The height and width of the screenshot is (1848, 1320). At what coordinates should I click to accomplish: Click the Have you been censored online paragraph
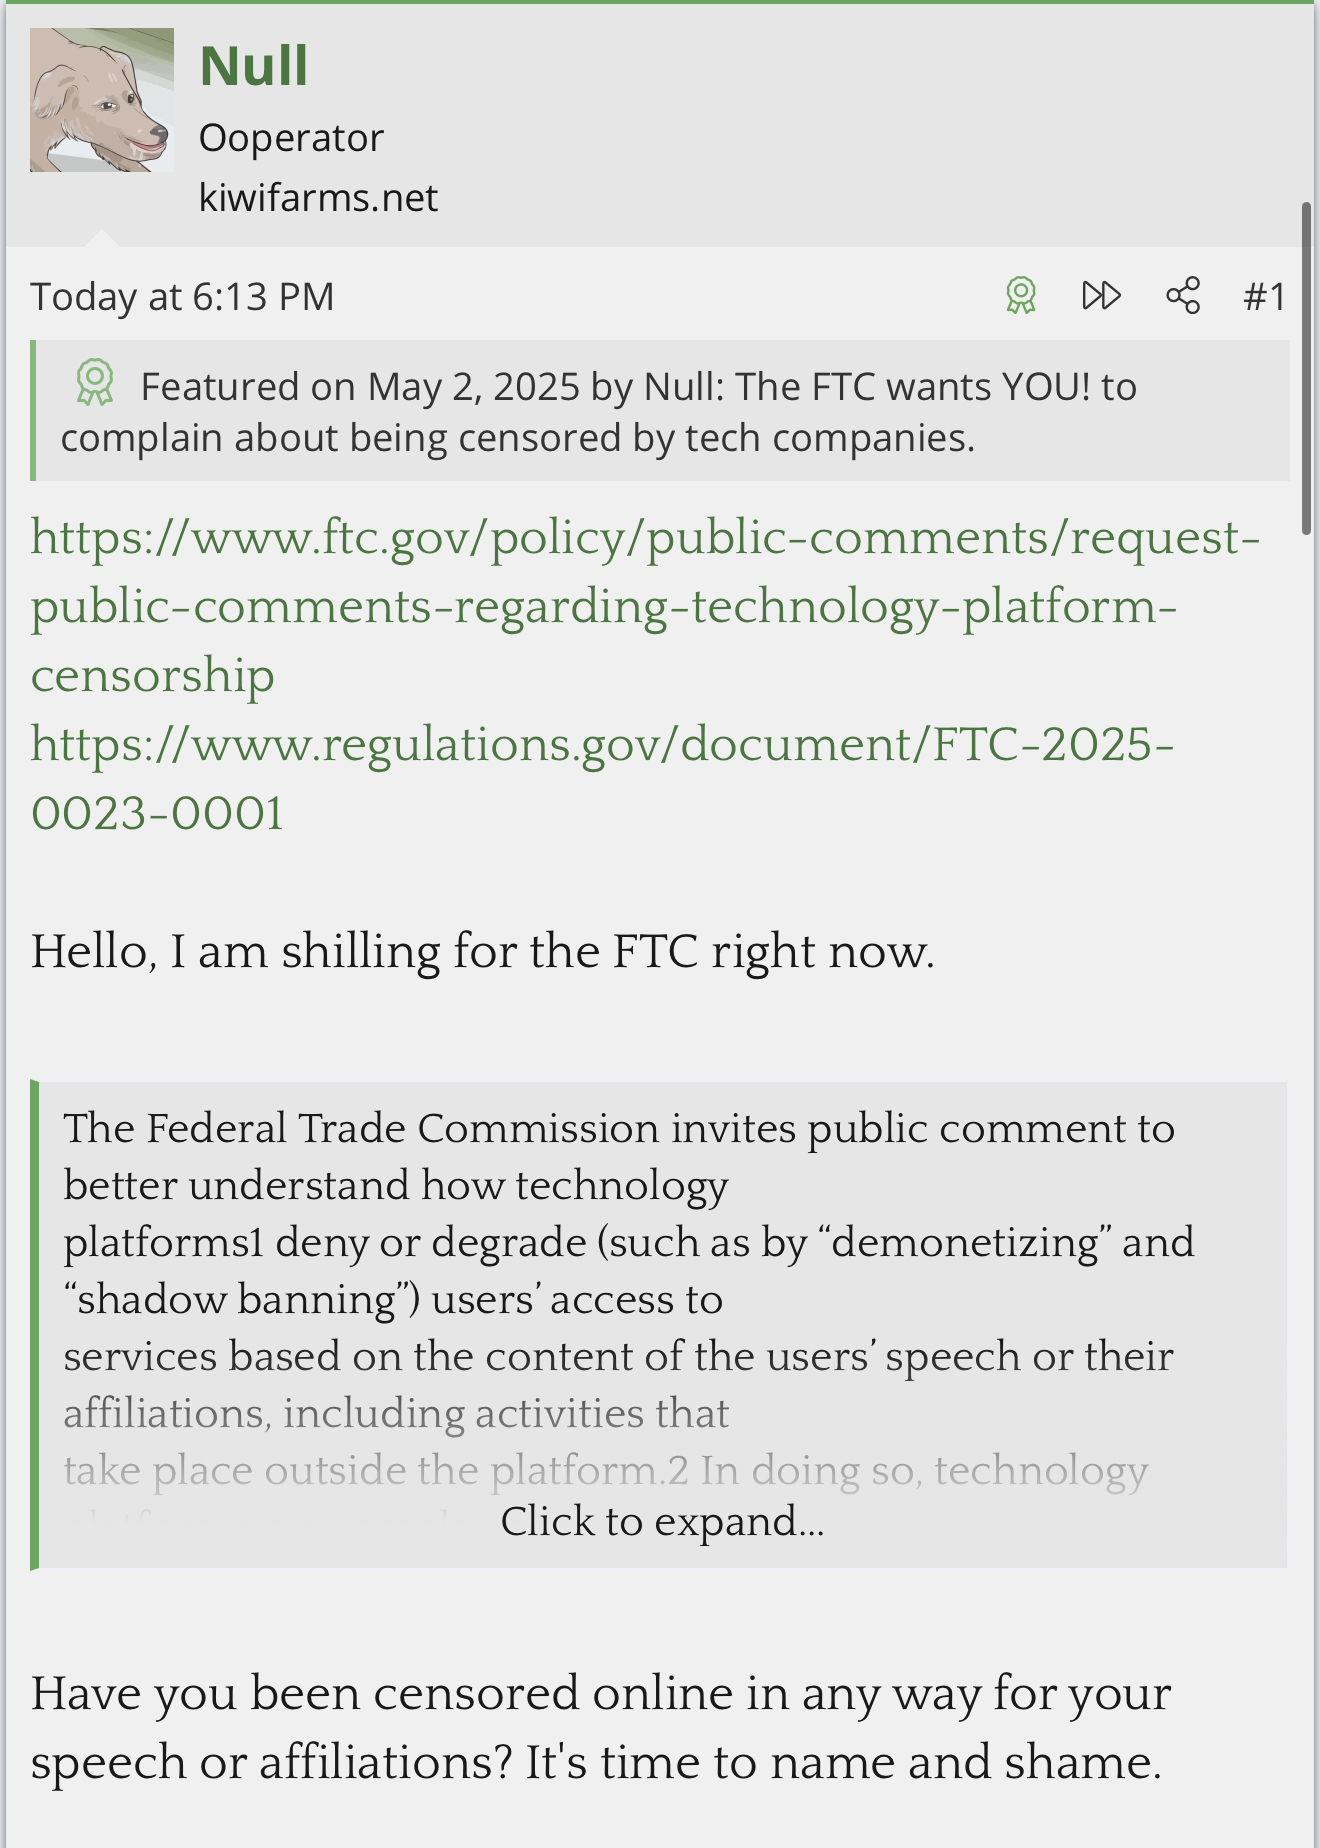tap(600, 1727)
